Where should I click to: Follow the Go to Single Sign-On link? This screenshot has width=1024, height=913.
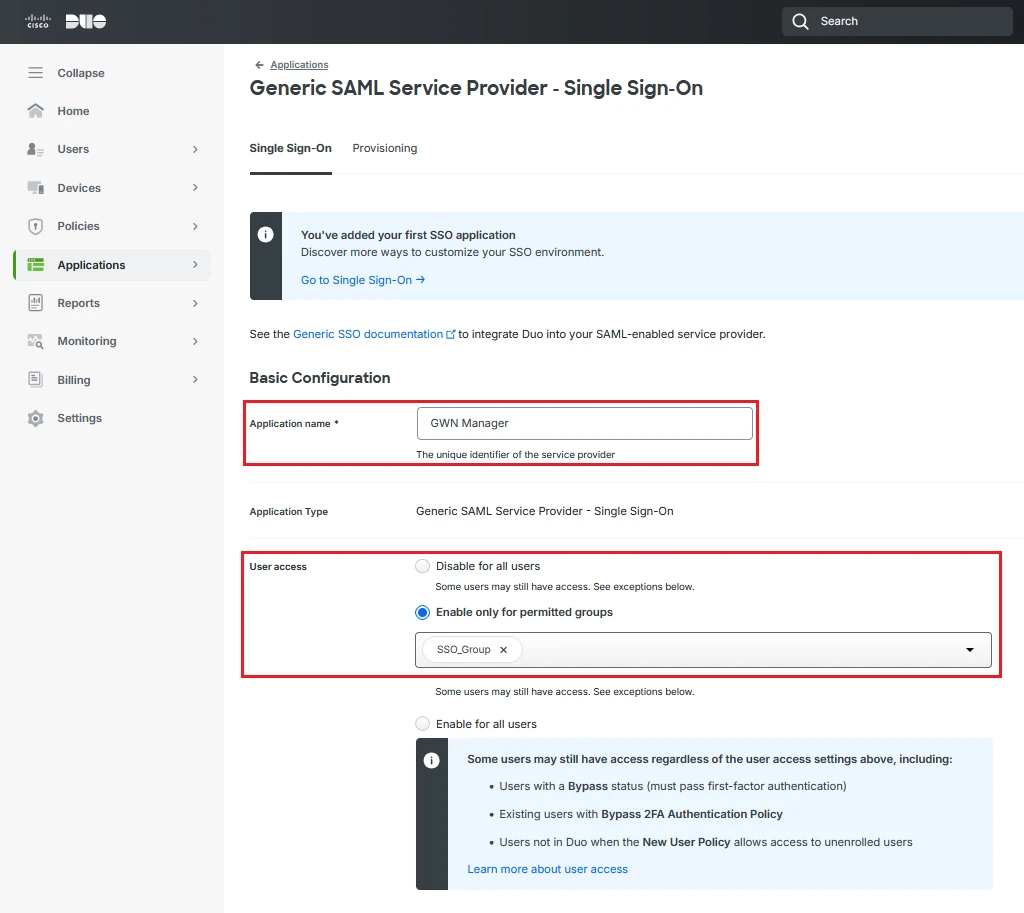(362, 280)
